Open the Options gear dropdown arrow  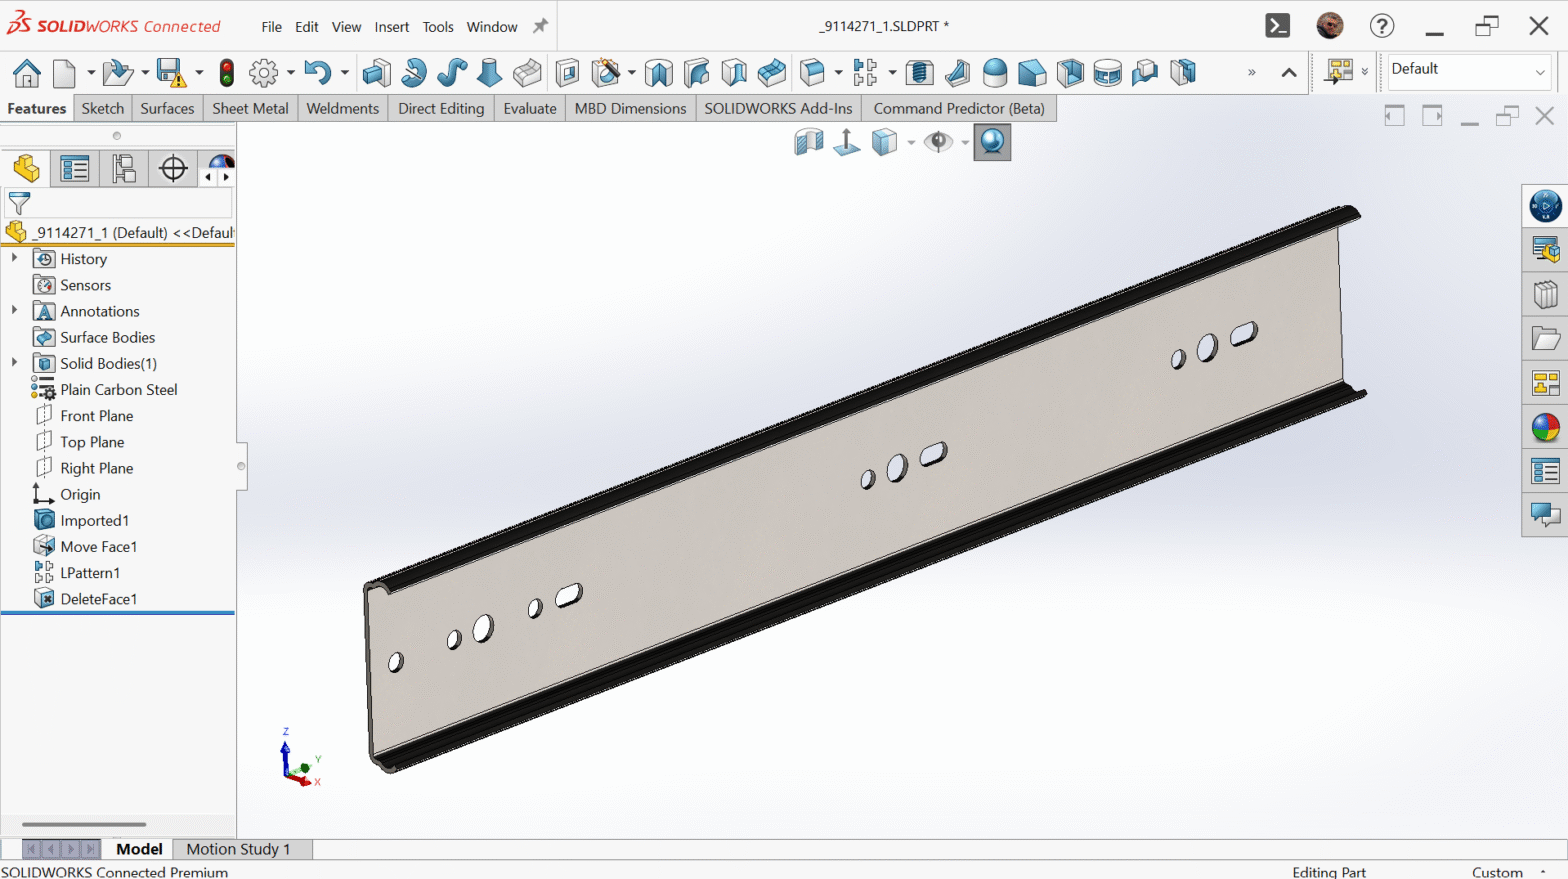291,72
